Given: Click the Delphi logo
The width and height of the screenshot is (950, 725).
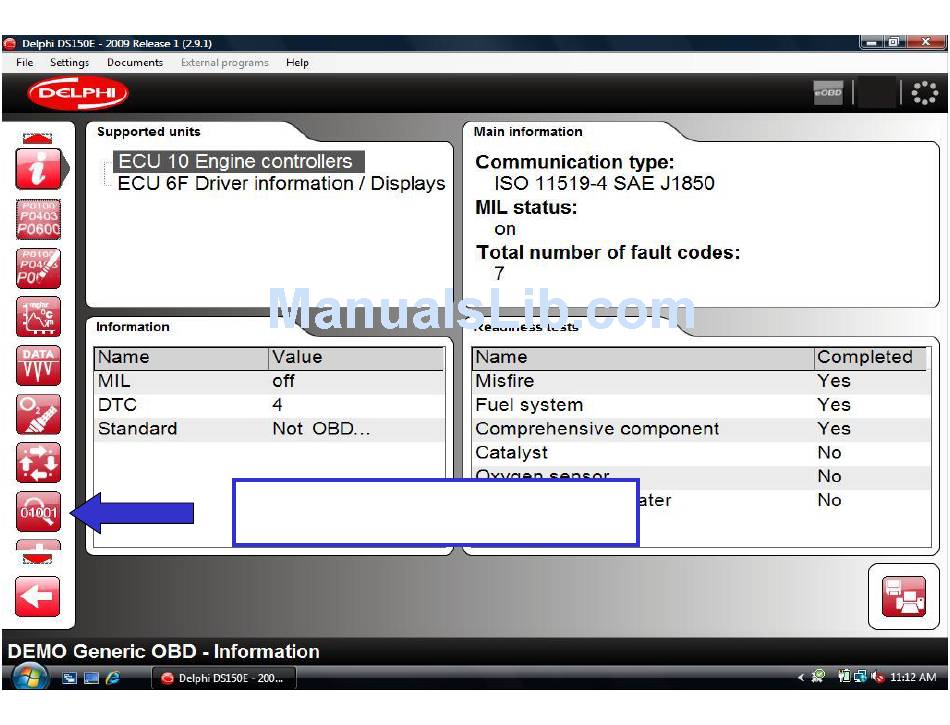Looking at the screenshot, I should [x=78, y=93].
